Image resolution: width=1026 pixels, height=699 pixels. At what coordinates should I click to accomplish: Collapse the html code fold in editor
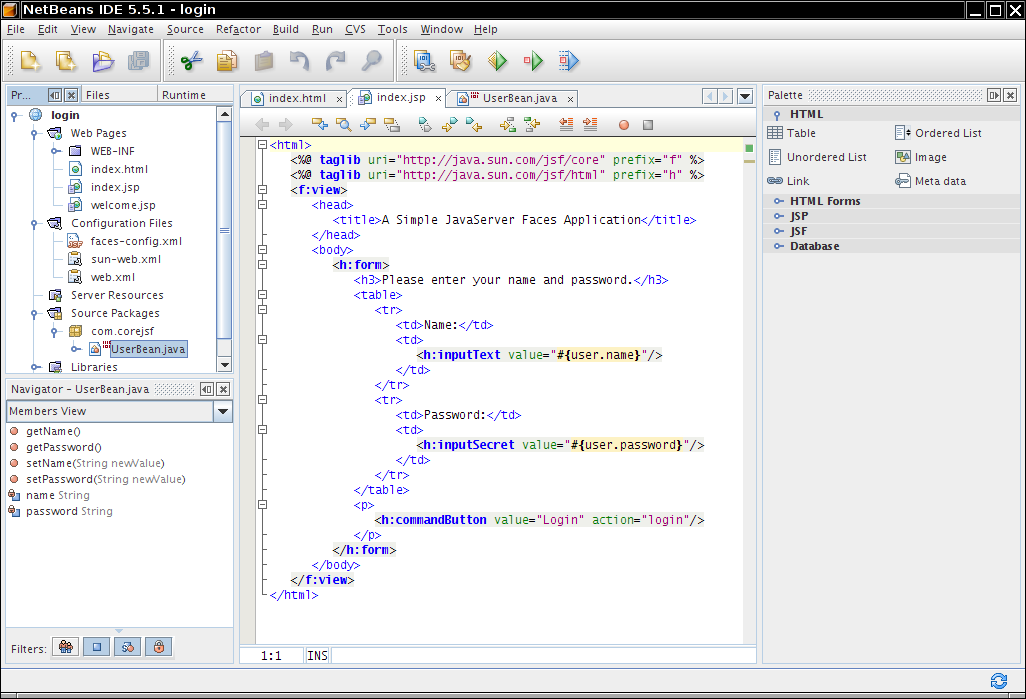click(262, 145)
